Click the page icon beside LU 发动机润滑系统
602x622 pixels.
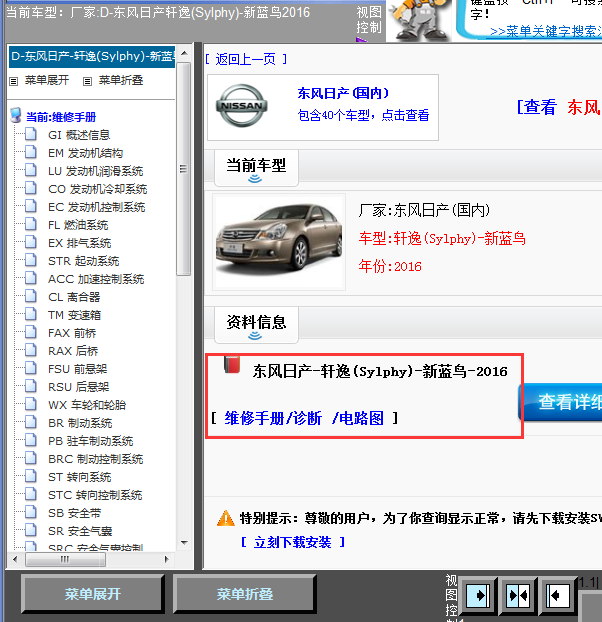pos(31,170)
